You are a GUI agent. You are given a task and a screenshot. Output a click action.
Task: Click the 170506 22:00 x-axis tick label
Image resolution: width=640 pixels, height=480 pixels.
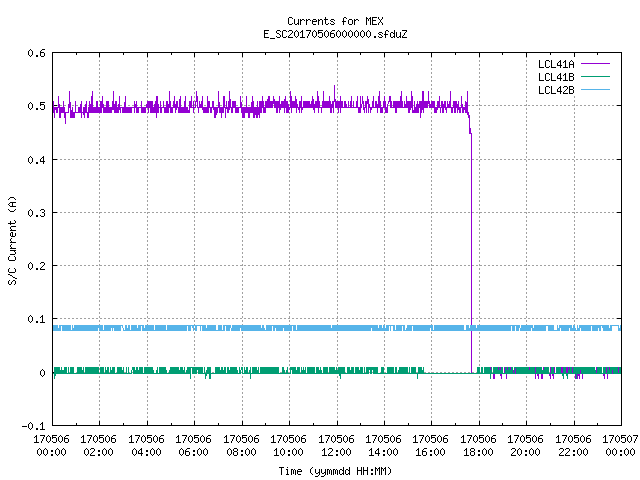click(573, 446)
